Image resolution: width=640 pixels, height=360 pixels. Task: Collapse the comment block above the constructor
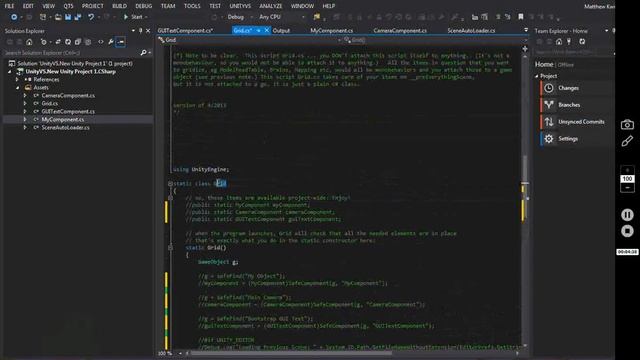click(x=170, y=198)
